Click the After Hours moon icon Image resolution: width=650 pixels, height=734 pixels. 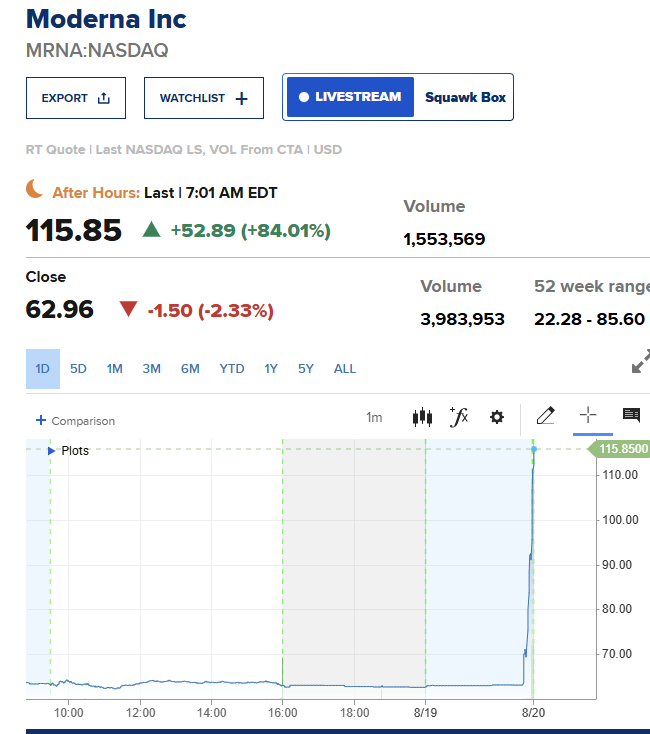tap(34, 189)
